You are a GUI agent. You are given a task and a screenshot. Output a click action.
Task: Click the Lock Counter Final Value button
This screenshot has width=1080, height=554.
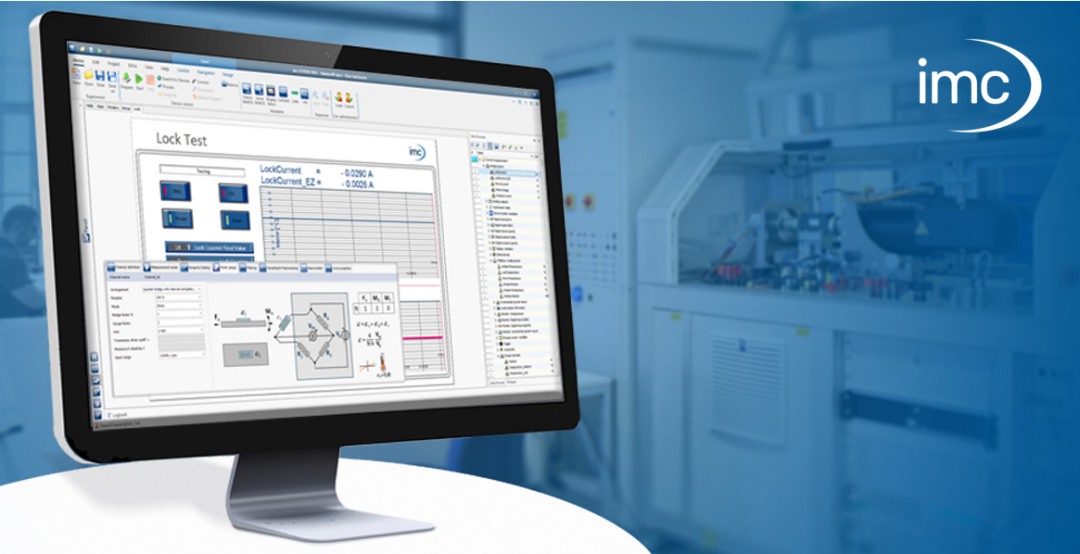tap(208, 247)
